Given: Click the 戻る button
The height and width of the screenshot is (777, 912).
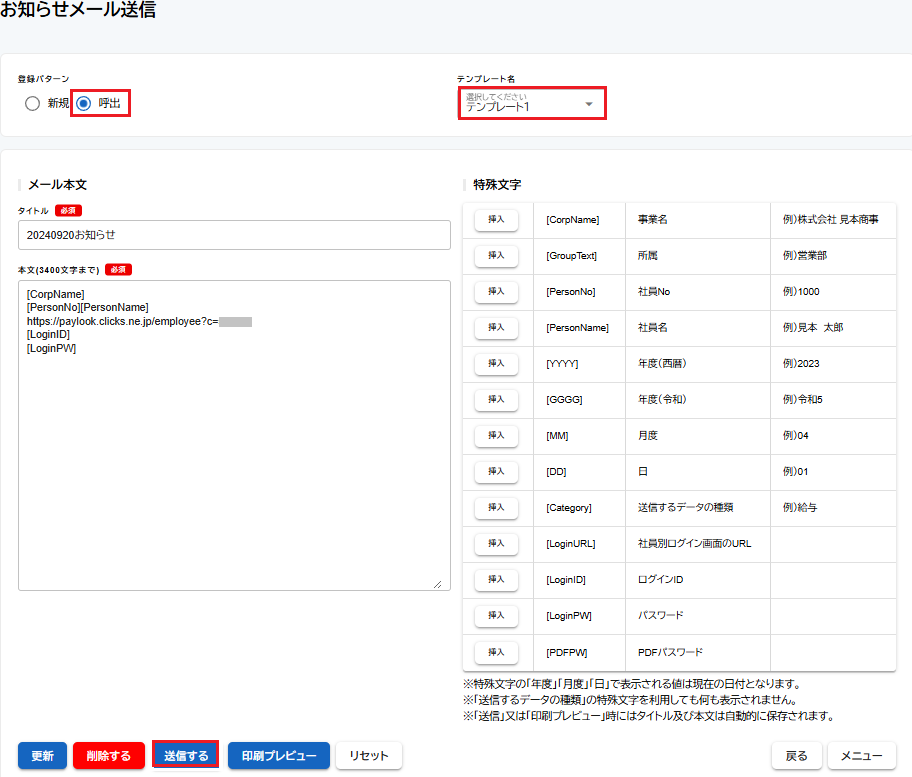Looking at the screenshot, I should (x=797, y=755).
